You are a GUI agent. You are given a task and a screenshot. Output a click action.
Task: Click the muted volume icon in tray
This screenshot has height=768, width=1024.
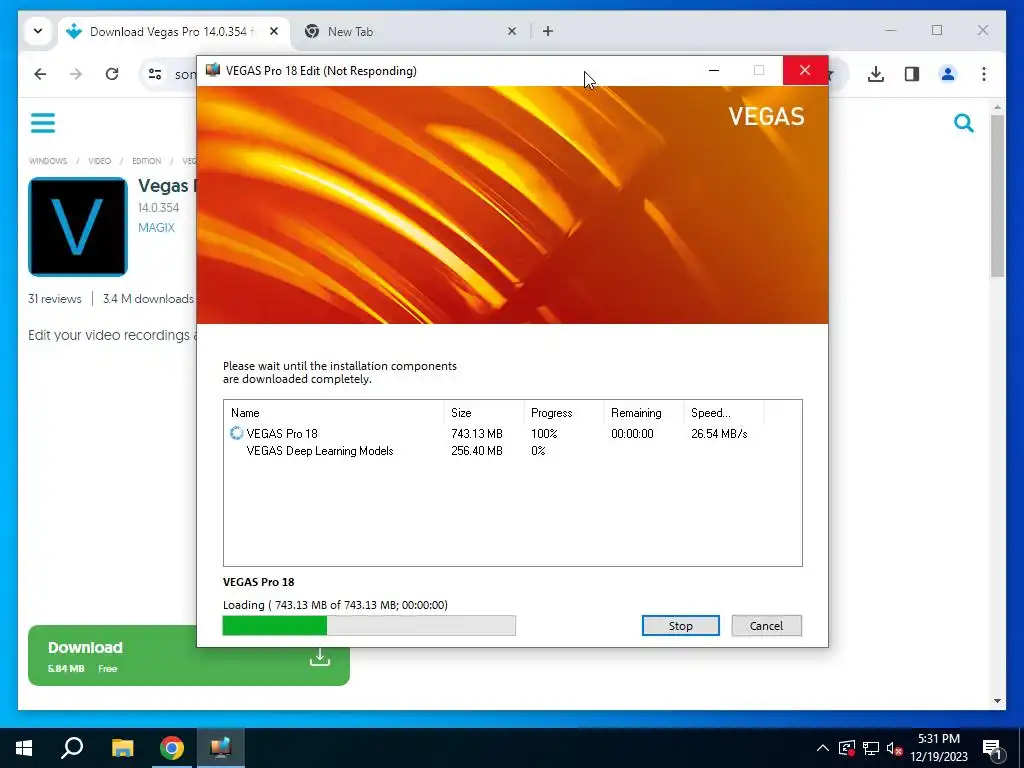click(895, 748)
